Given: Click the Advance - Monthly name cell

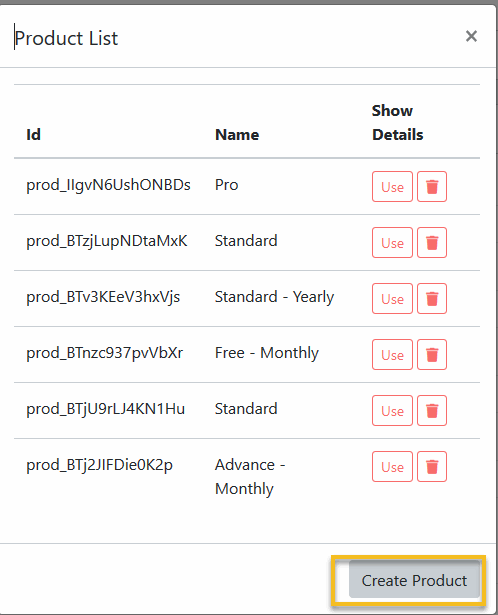Looking at the screenshot, I should [x=250, y=477].
